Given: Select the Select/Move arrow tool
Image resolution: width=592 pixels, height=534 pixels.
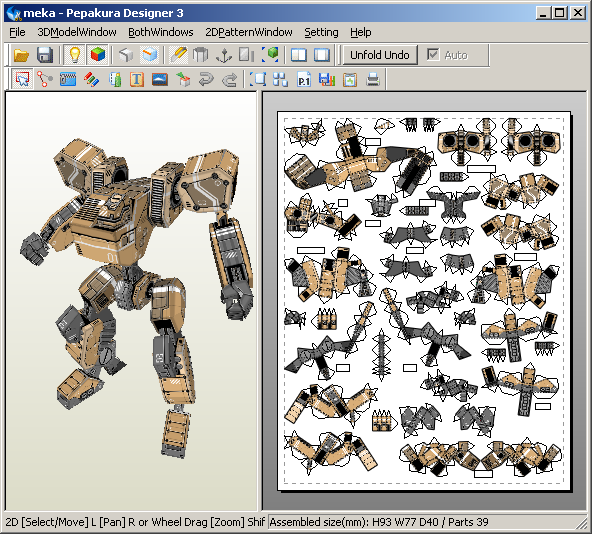Looking at the screenshot, I should (x=22, y=79).
